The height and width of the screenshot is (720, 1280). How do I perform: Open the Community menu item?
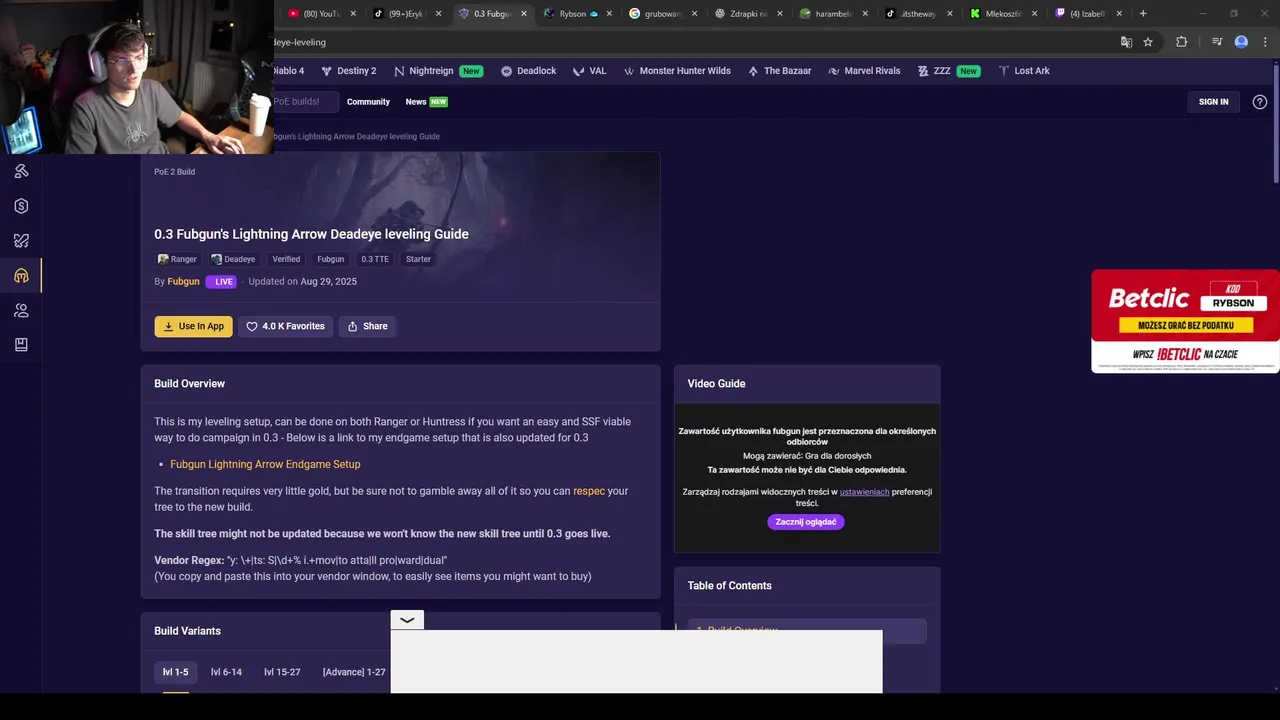click(368, 102)
